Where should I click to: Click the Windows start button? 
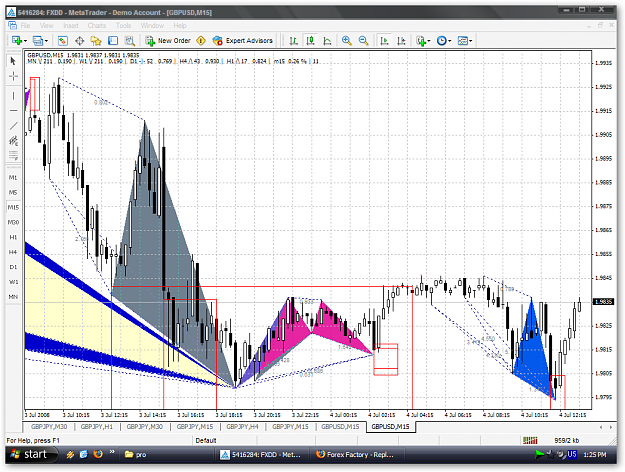(x=32, y=454)
